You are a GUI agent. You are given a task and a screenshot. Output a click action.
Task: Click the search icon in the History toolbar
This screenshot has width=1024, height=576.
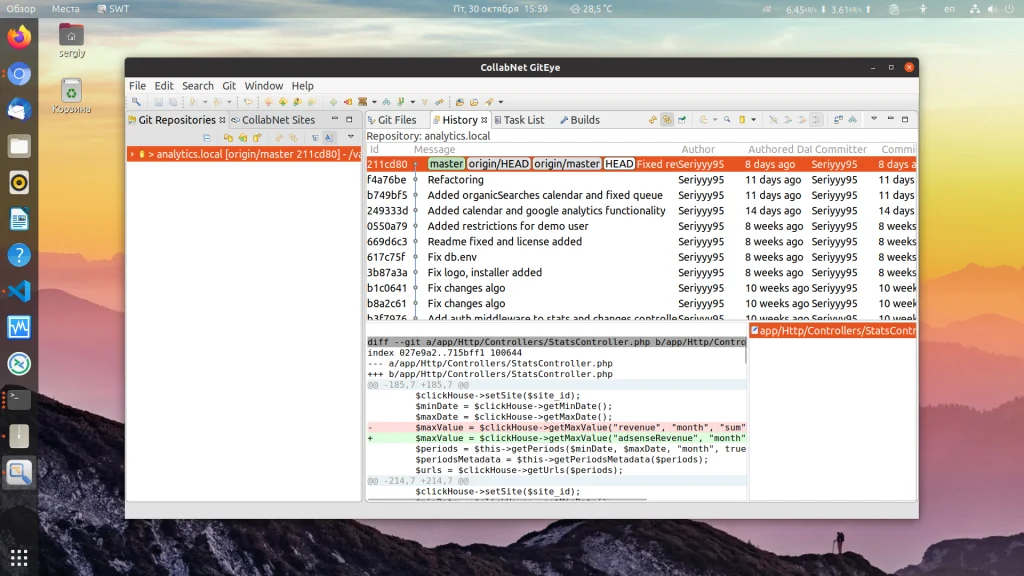click(728, 120)
